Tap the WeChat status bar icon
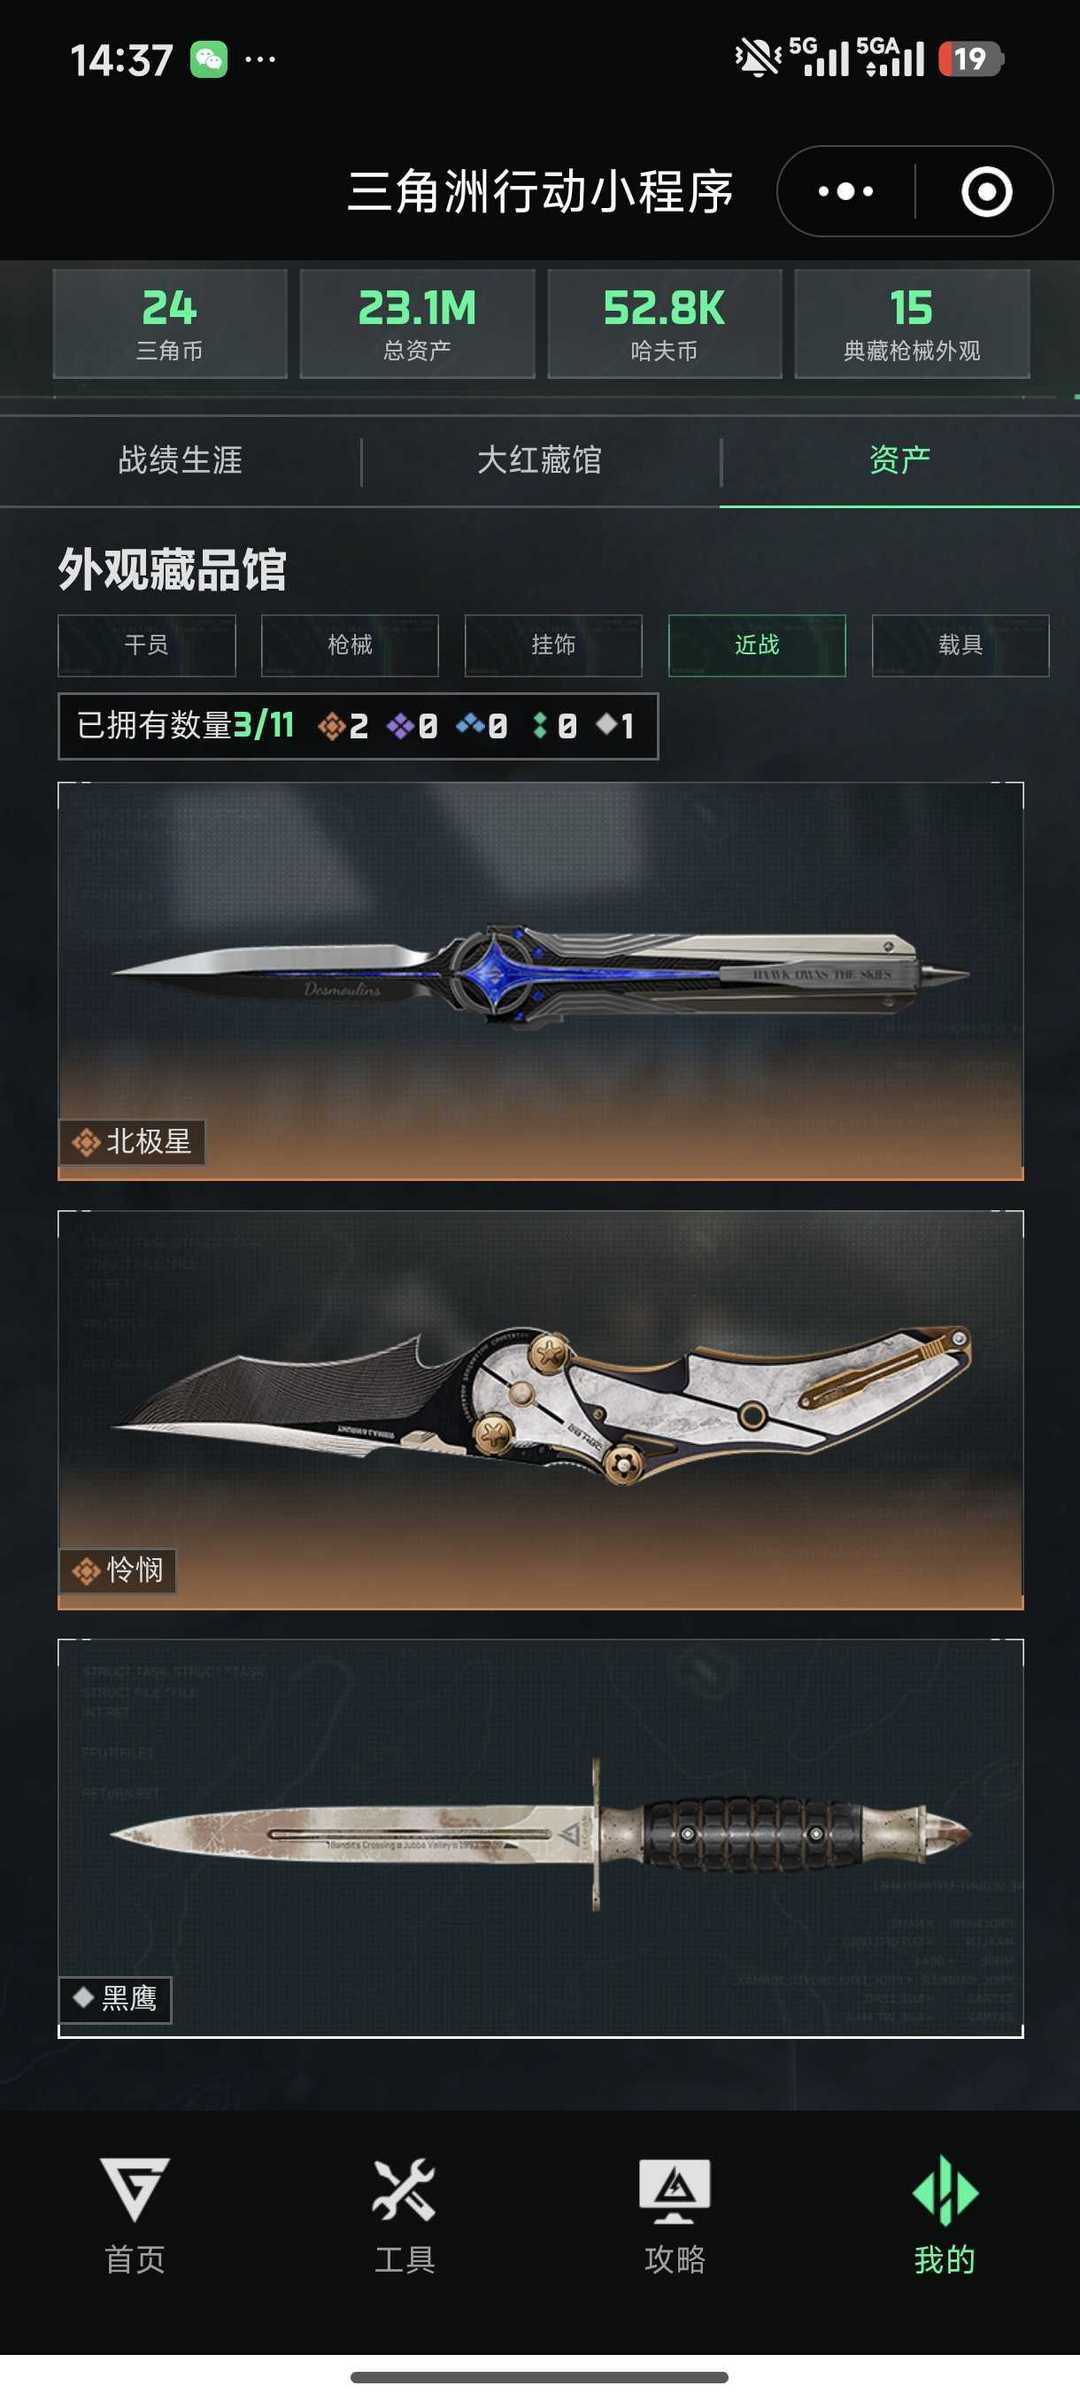Image resolution: width=1080 pixels, height=2401 pixels. (209, 59)
